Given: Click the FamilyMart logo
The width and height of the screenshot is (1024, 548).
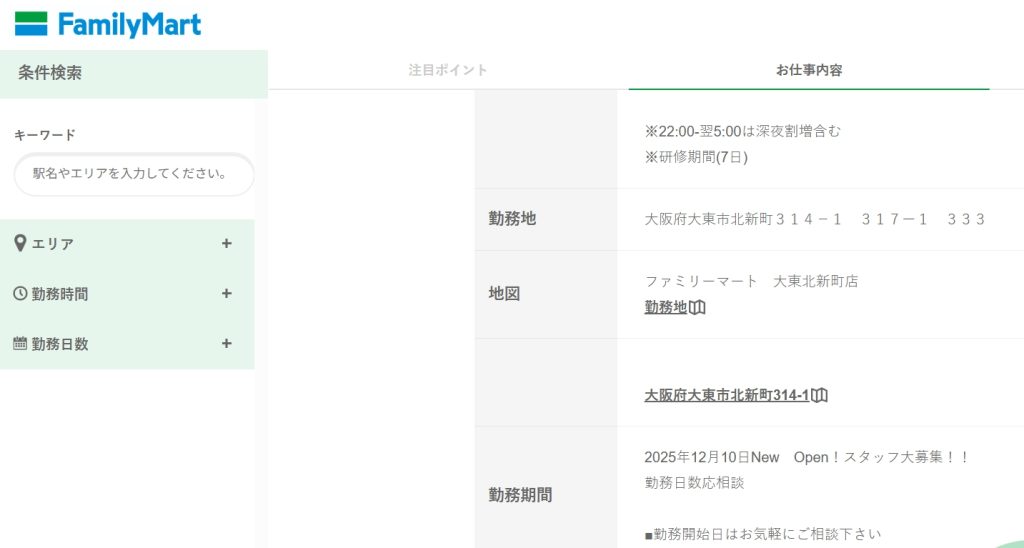Looking at the screenshot, I should tap(108, 25).
